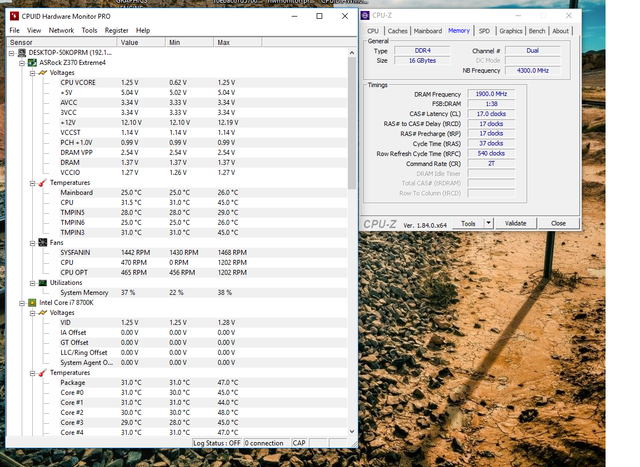Viewport: 640px width, 467px height.
Task: Click the Intel Core Temperatures thermometer icon
Action: 42,373
